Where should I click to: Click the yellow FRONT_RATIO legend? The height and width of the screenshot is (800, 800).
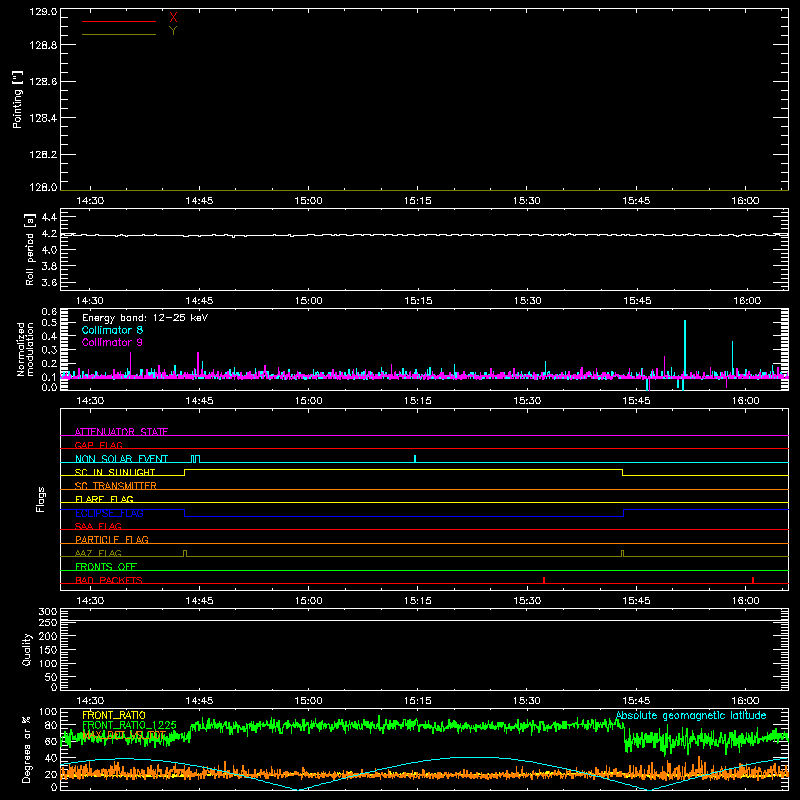point(114,715)
